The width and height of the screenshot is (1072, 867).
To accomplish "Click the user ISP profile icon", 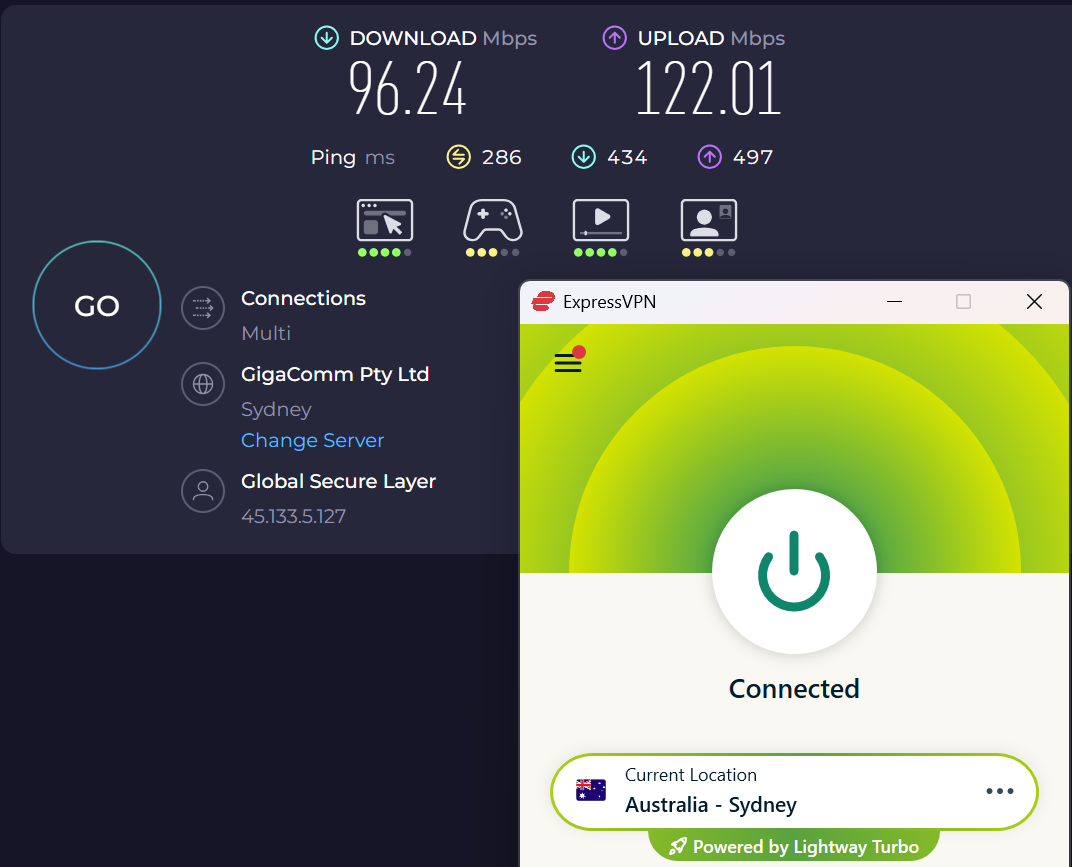I will [203, 491].
